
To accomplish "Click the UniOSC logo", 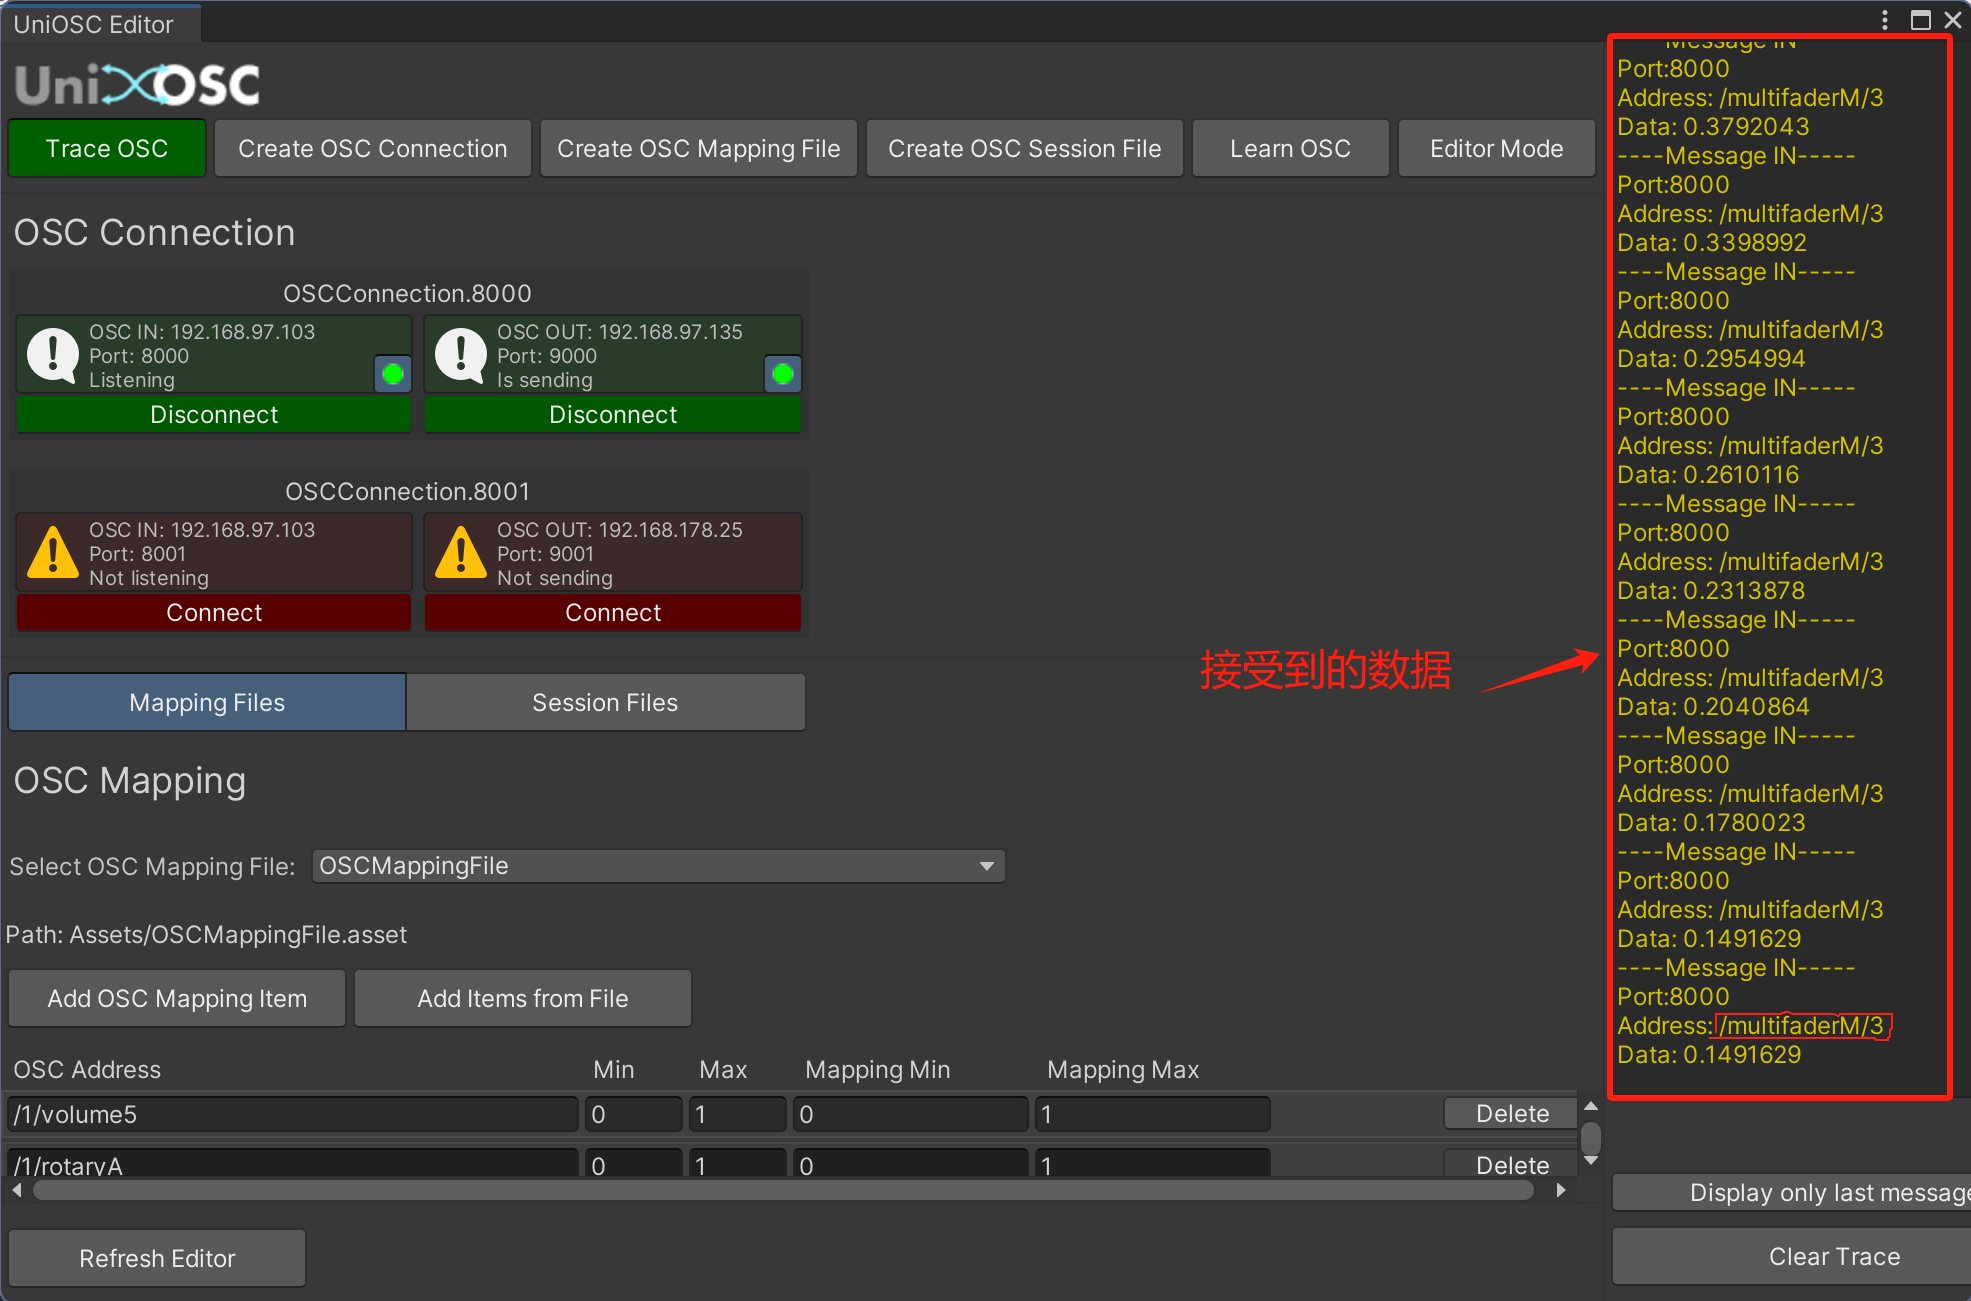I will 138,85.
